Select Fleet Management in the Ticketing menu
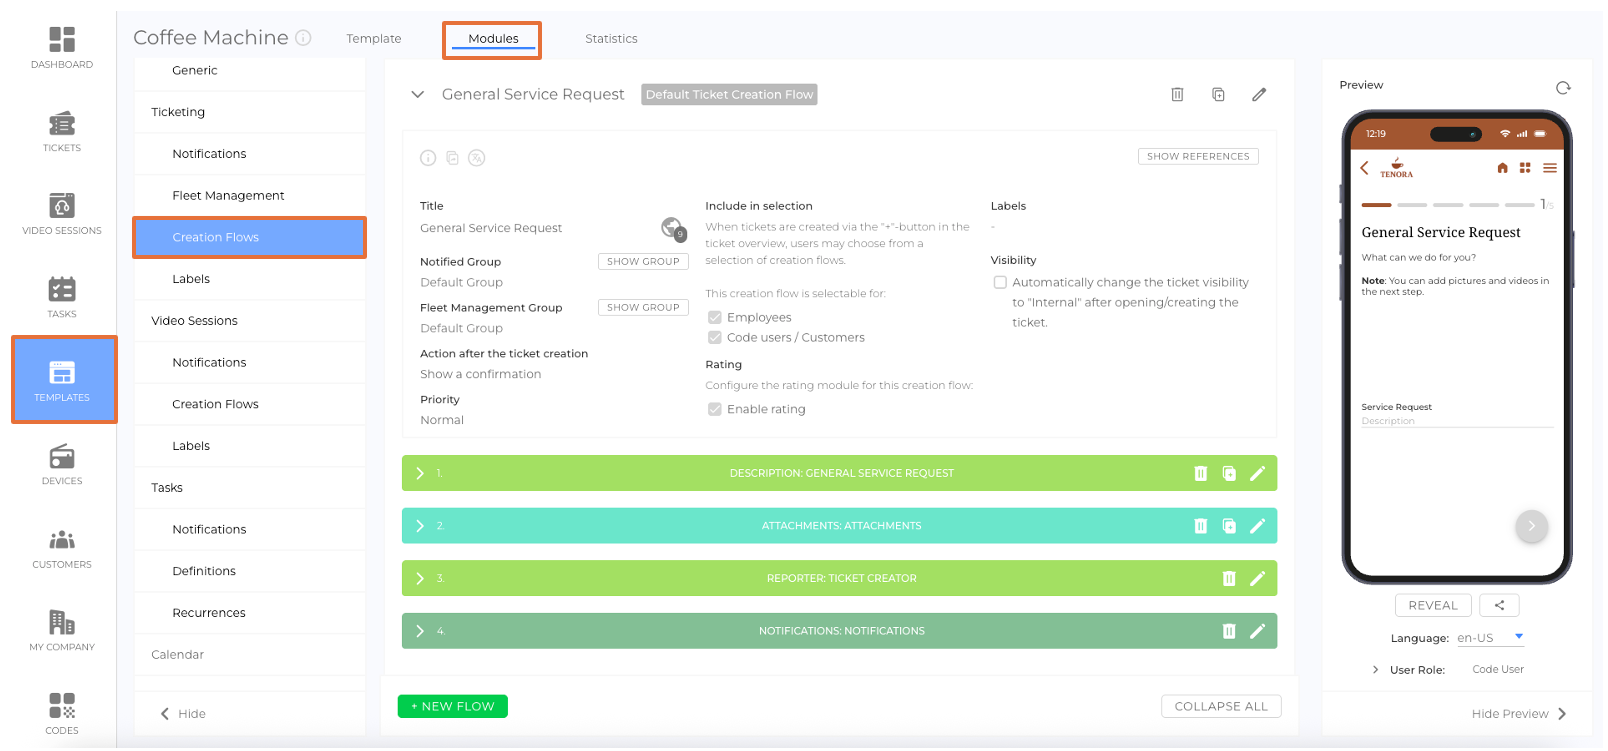1608x751 pixels. pos(228,196)
